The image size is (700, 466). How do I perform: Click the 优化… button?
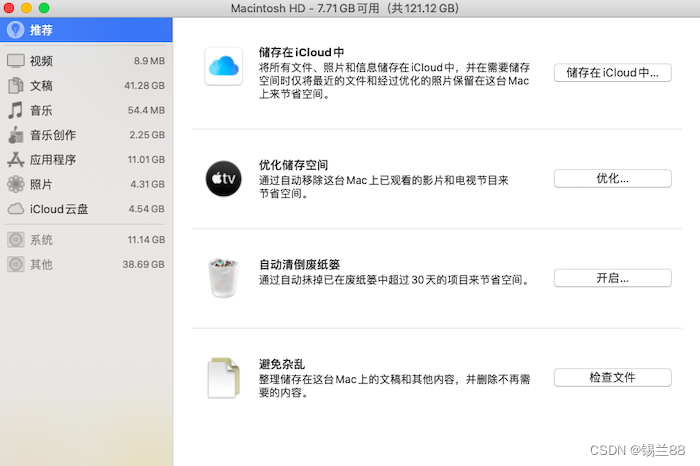pos(612,179)
